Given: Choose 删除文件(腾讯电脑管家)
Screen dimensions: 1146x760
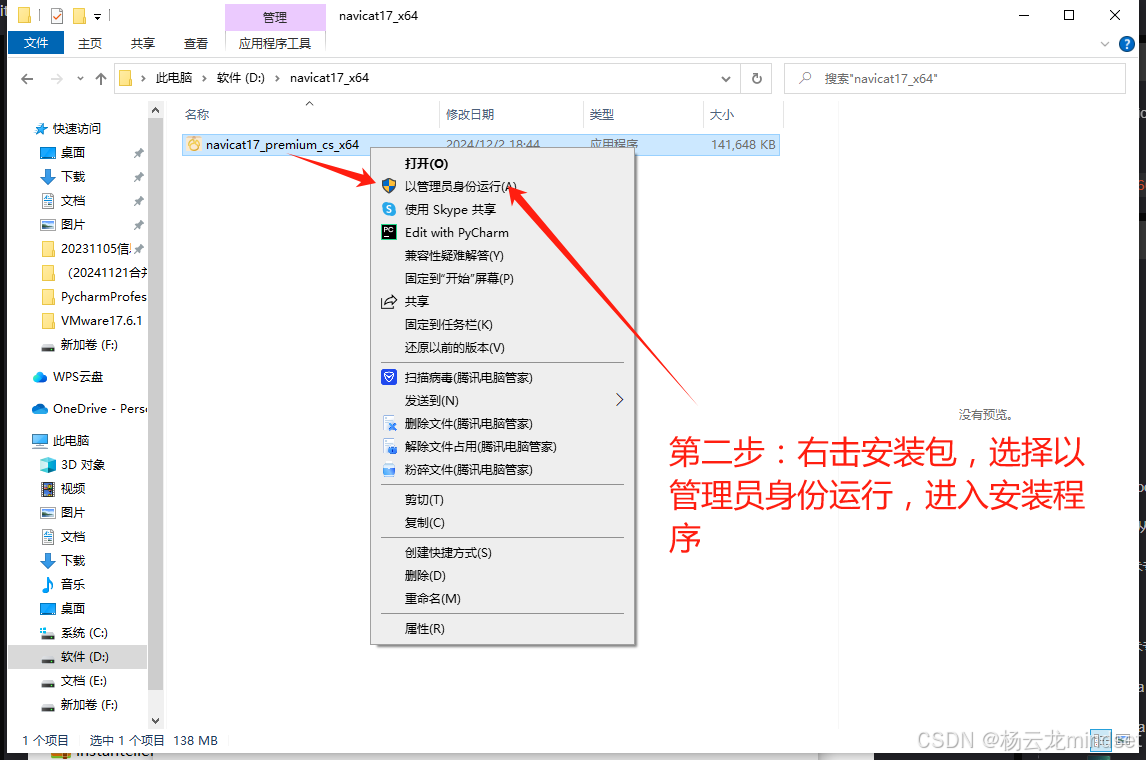Looking at the screenshot, I should [503, 424].
